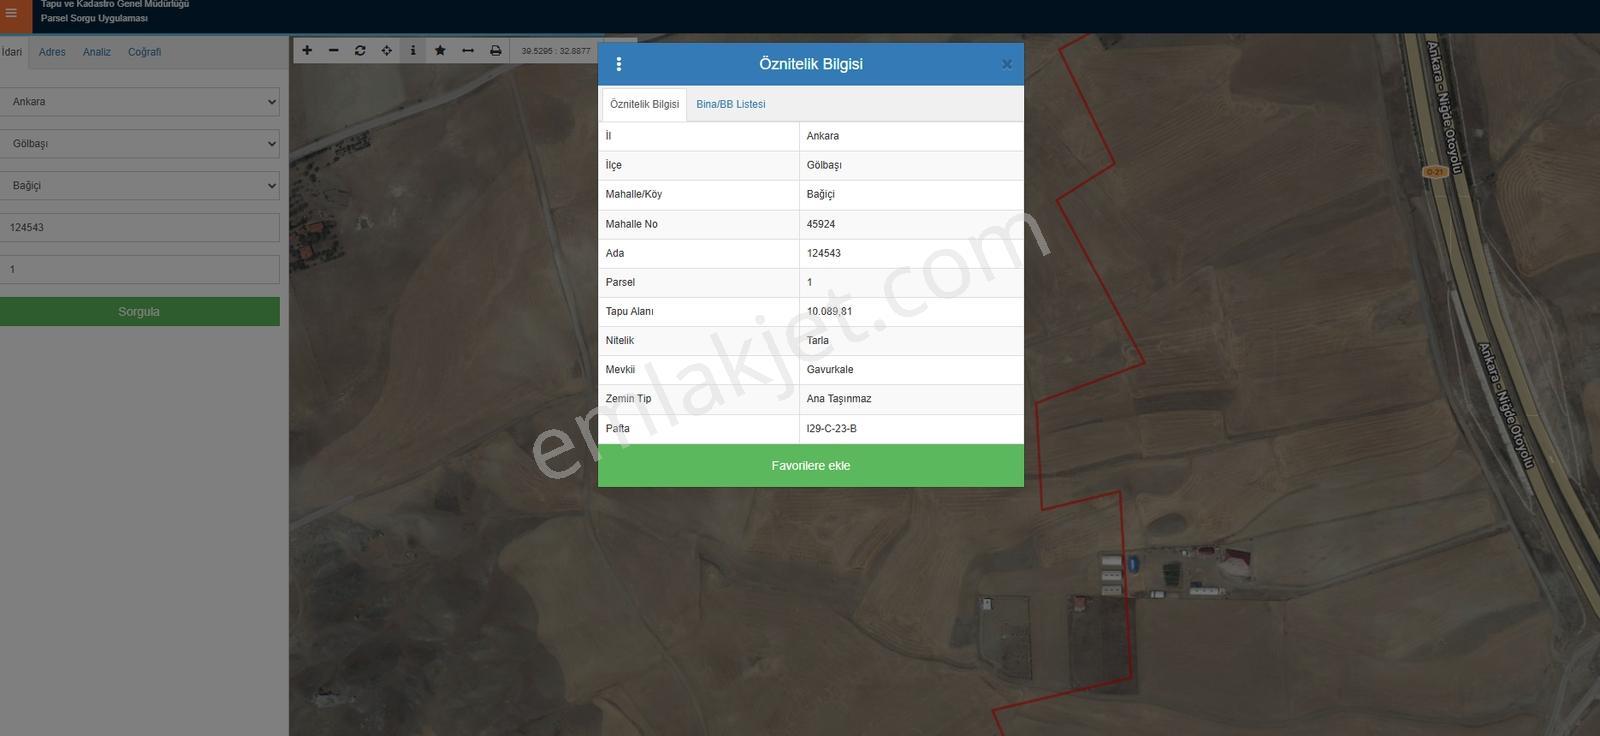This screenshot has width=1600, height=736.
Task: Click the Ada value 124543 in dialog
Action: click(824, 253)
